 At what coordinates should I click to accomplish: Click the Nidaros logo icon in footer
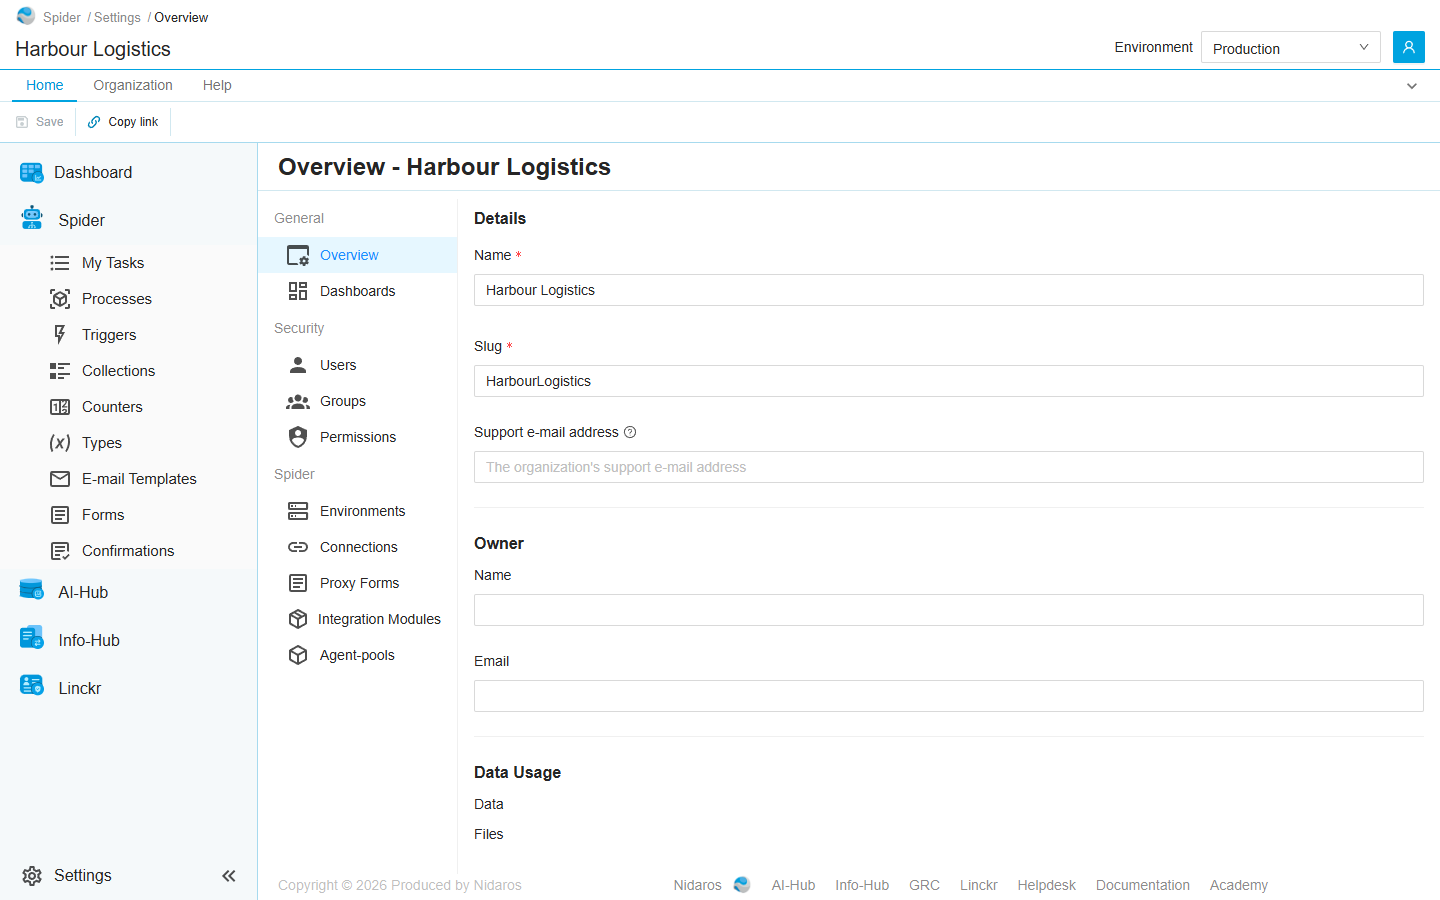coord(742,885)
